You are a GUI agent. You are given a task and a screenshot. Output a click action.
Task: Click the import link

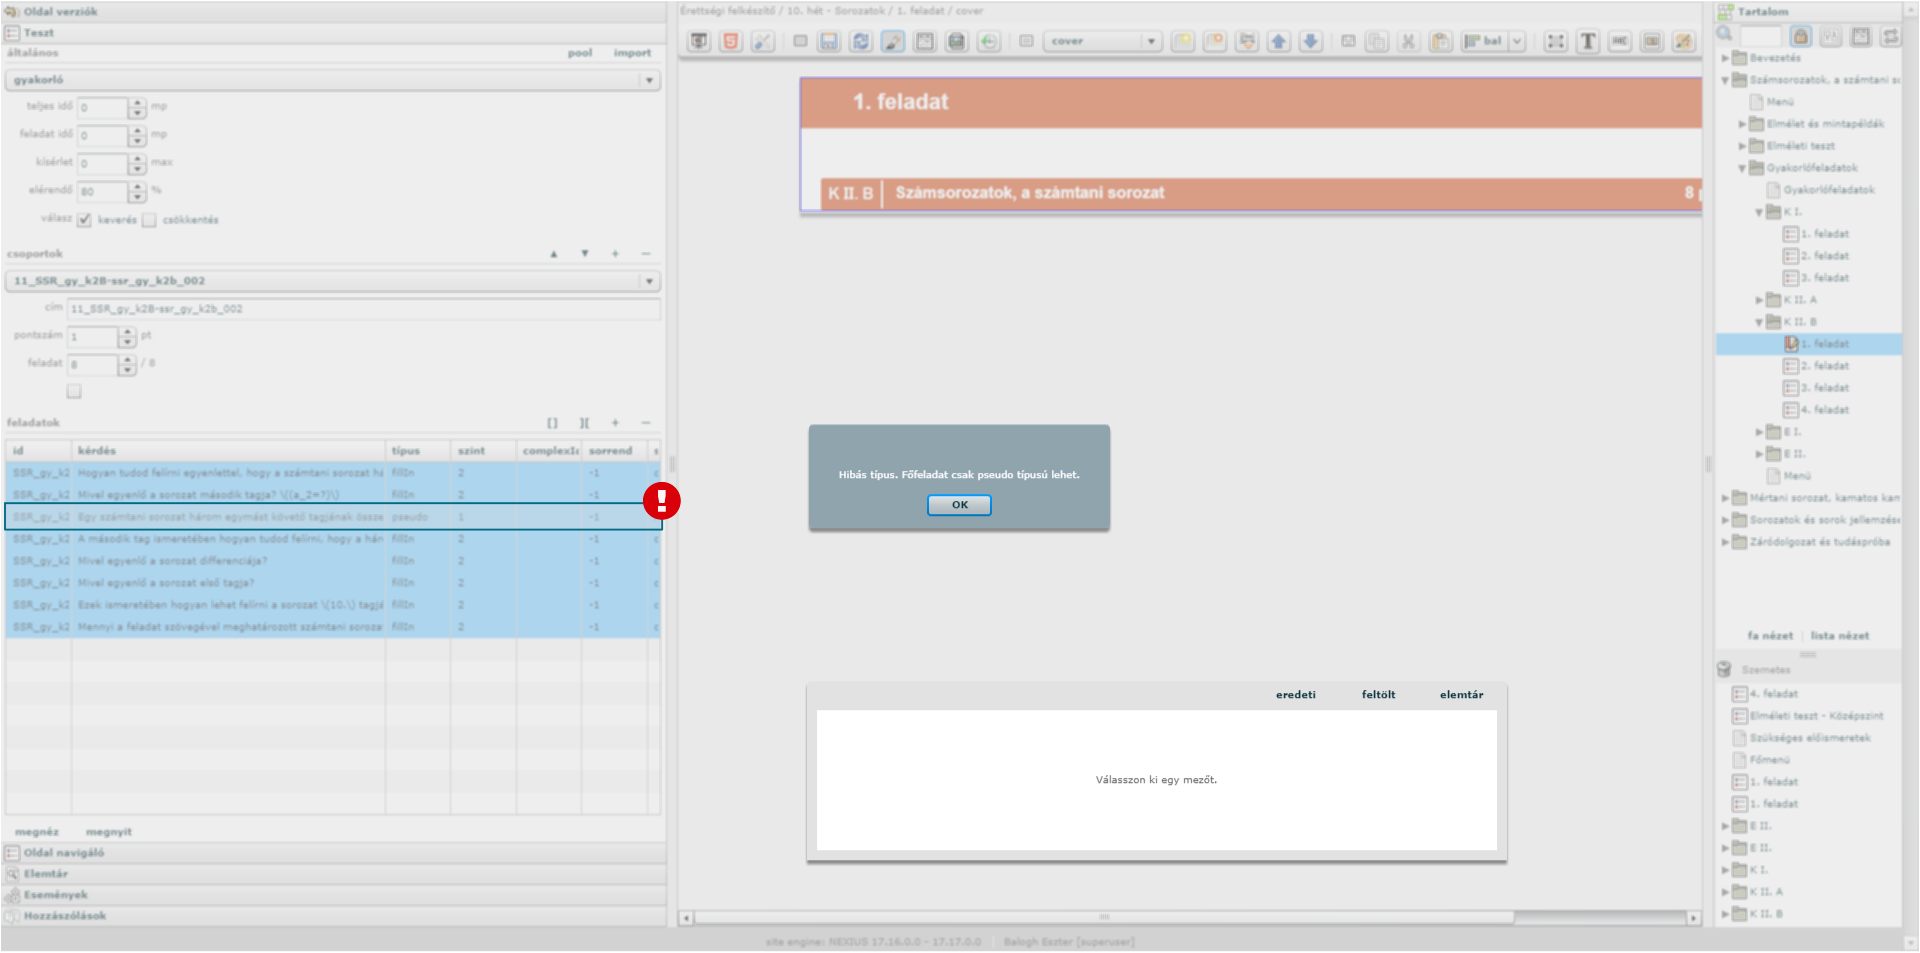(x=632, y=53)
